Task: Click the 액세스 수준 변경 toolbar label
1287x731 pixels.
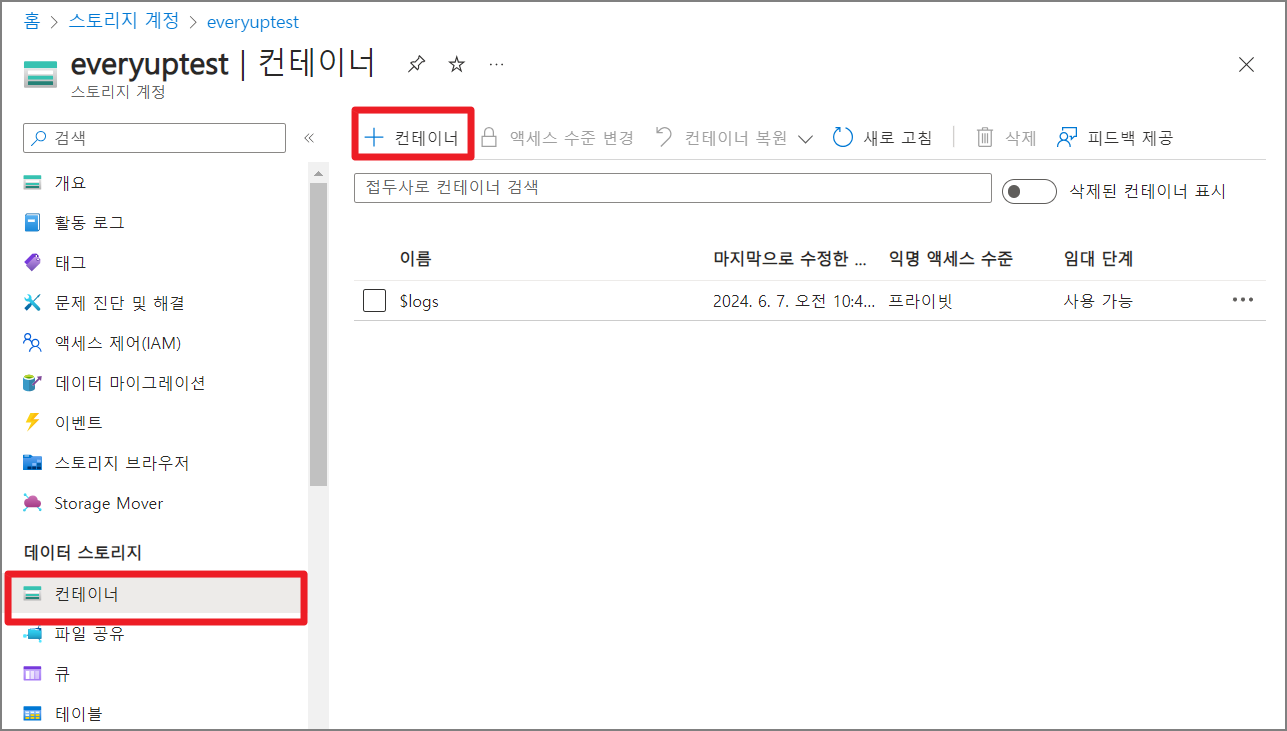Action: point(571,138)
